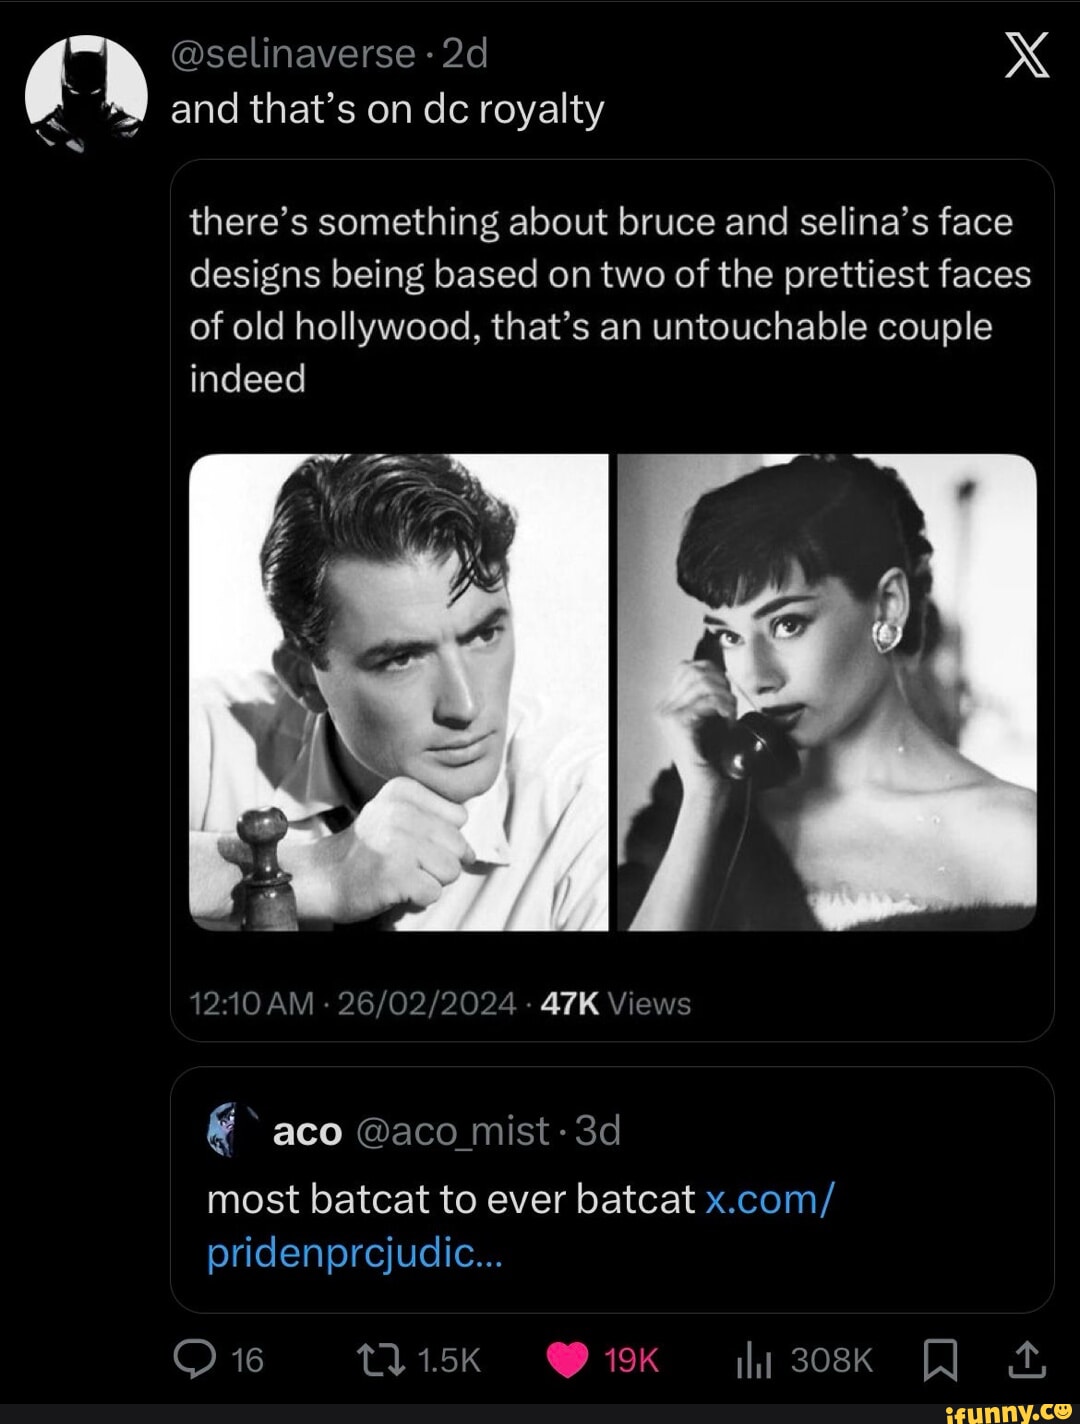Unlike the tweet via the pink heart
1080x1424 pixels.
pyautogui.click(x=568, y=1360)
